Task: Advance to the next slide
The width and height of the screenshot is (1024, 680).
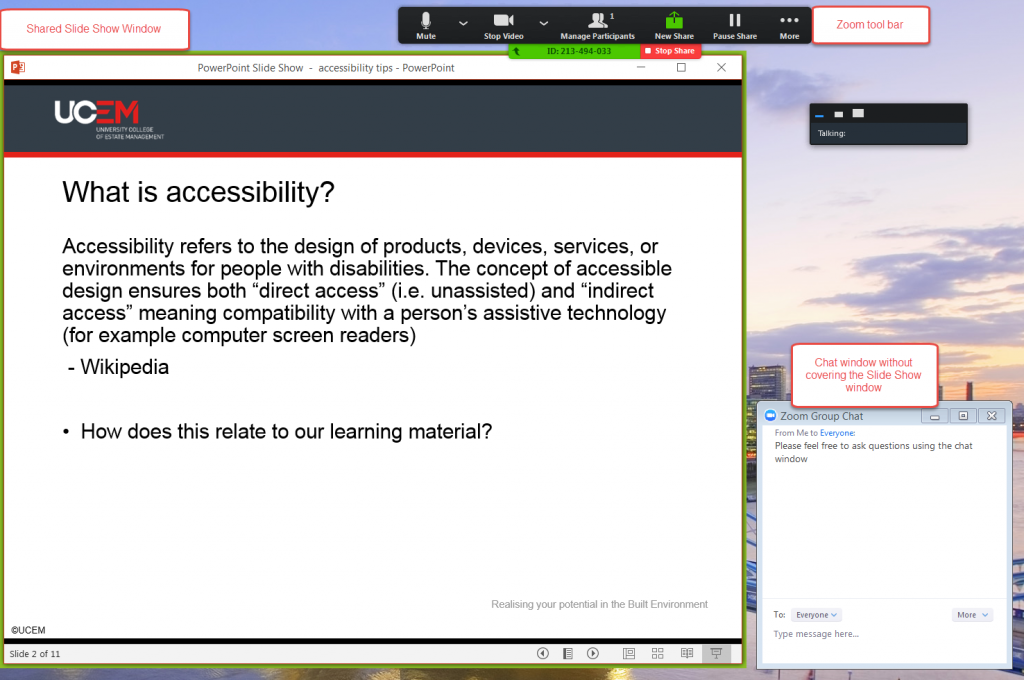Action: 593,653
